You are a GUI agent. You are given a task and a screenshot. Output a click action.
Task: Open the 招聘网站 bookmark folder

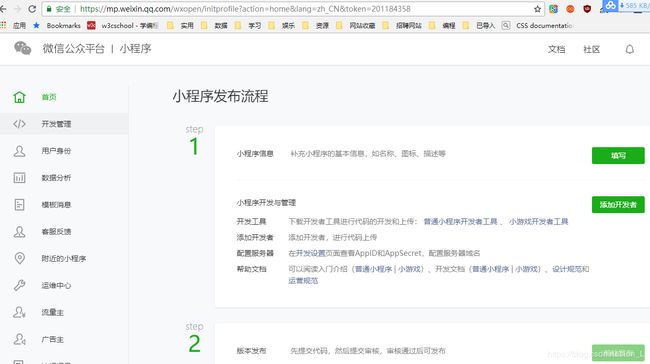402,25
